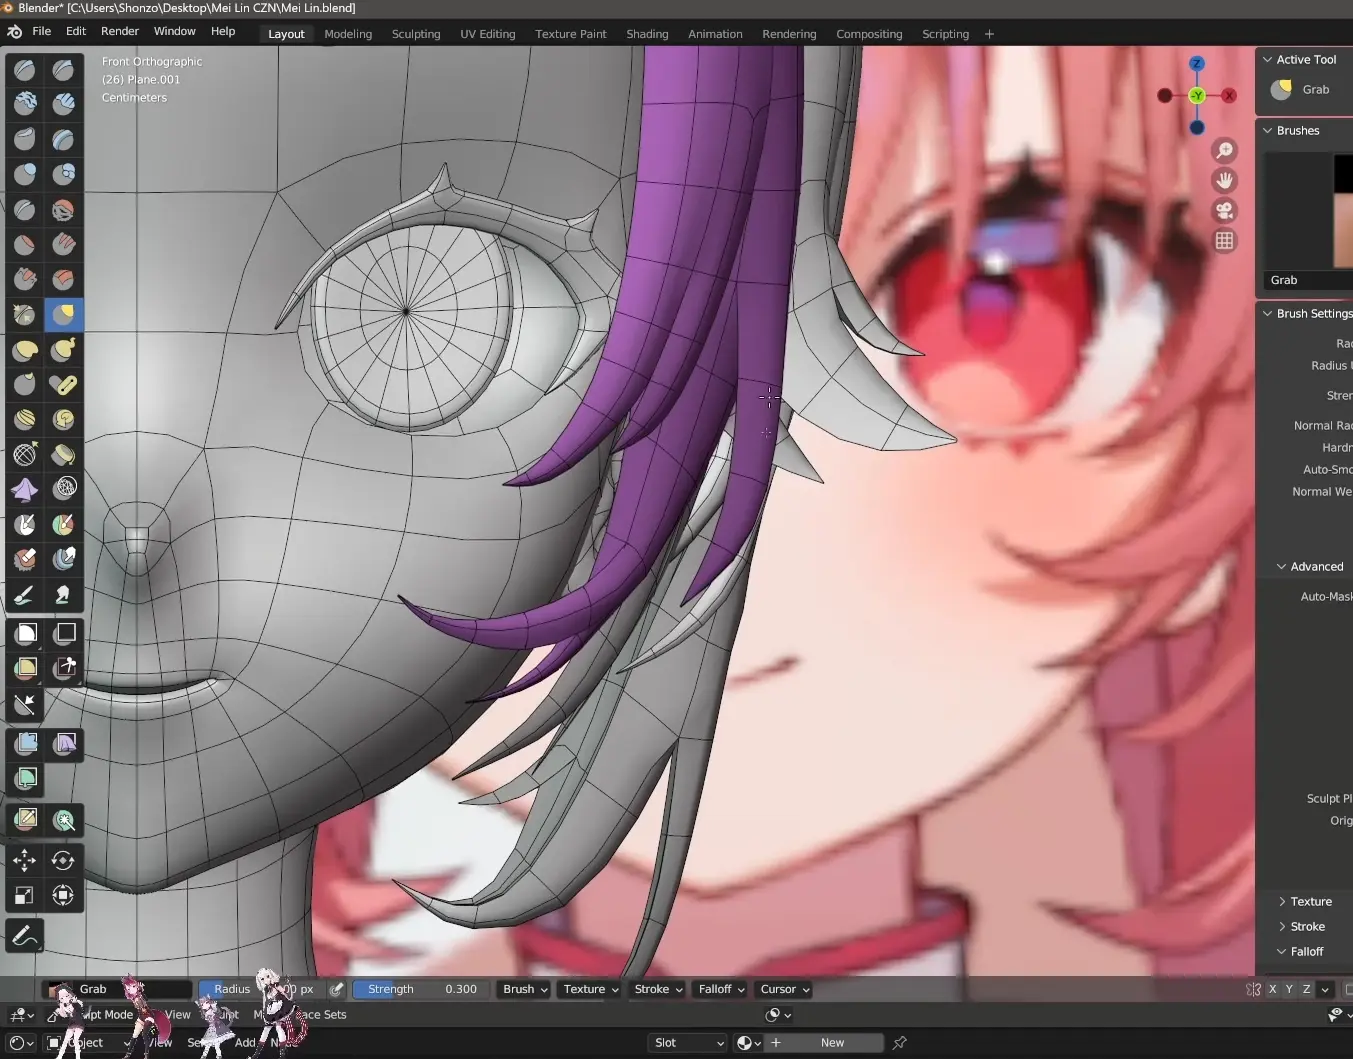Activate the Move transform tool

pos(25,861)
